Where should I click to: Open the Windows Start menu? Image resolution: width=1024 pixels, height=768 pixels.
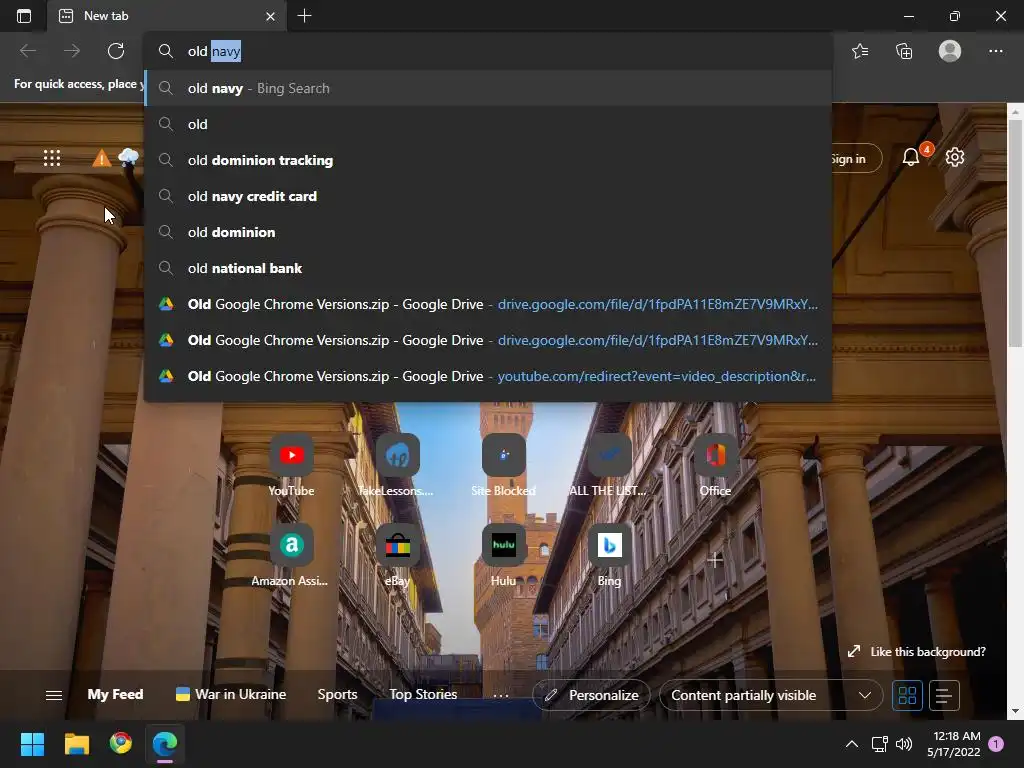[32, 744]
